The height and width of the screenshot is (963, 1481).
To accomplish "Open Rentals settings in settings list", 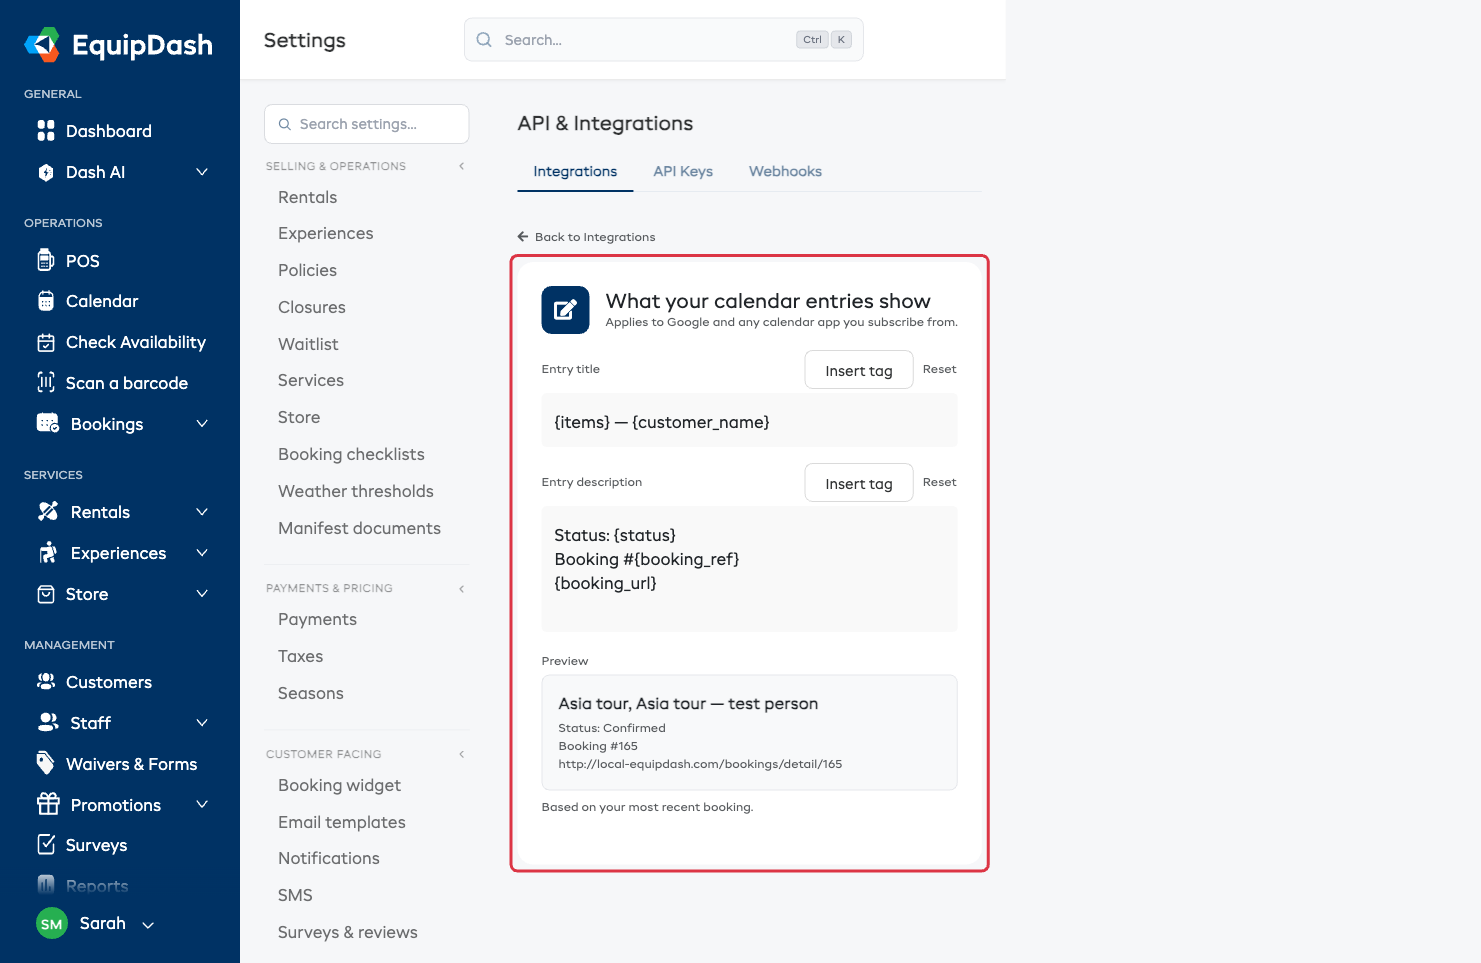I will coord(307,197).
